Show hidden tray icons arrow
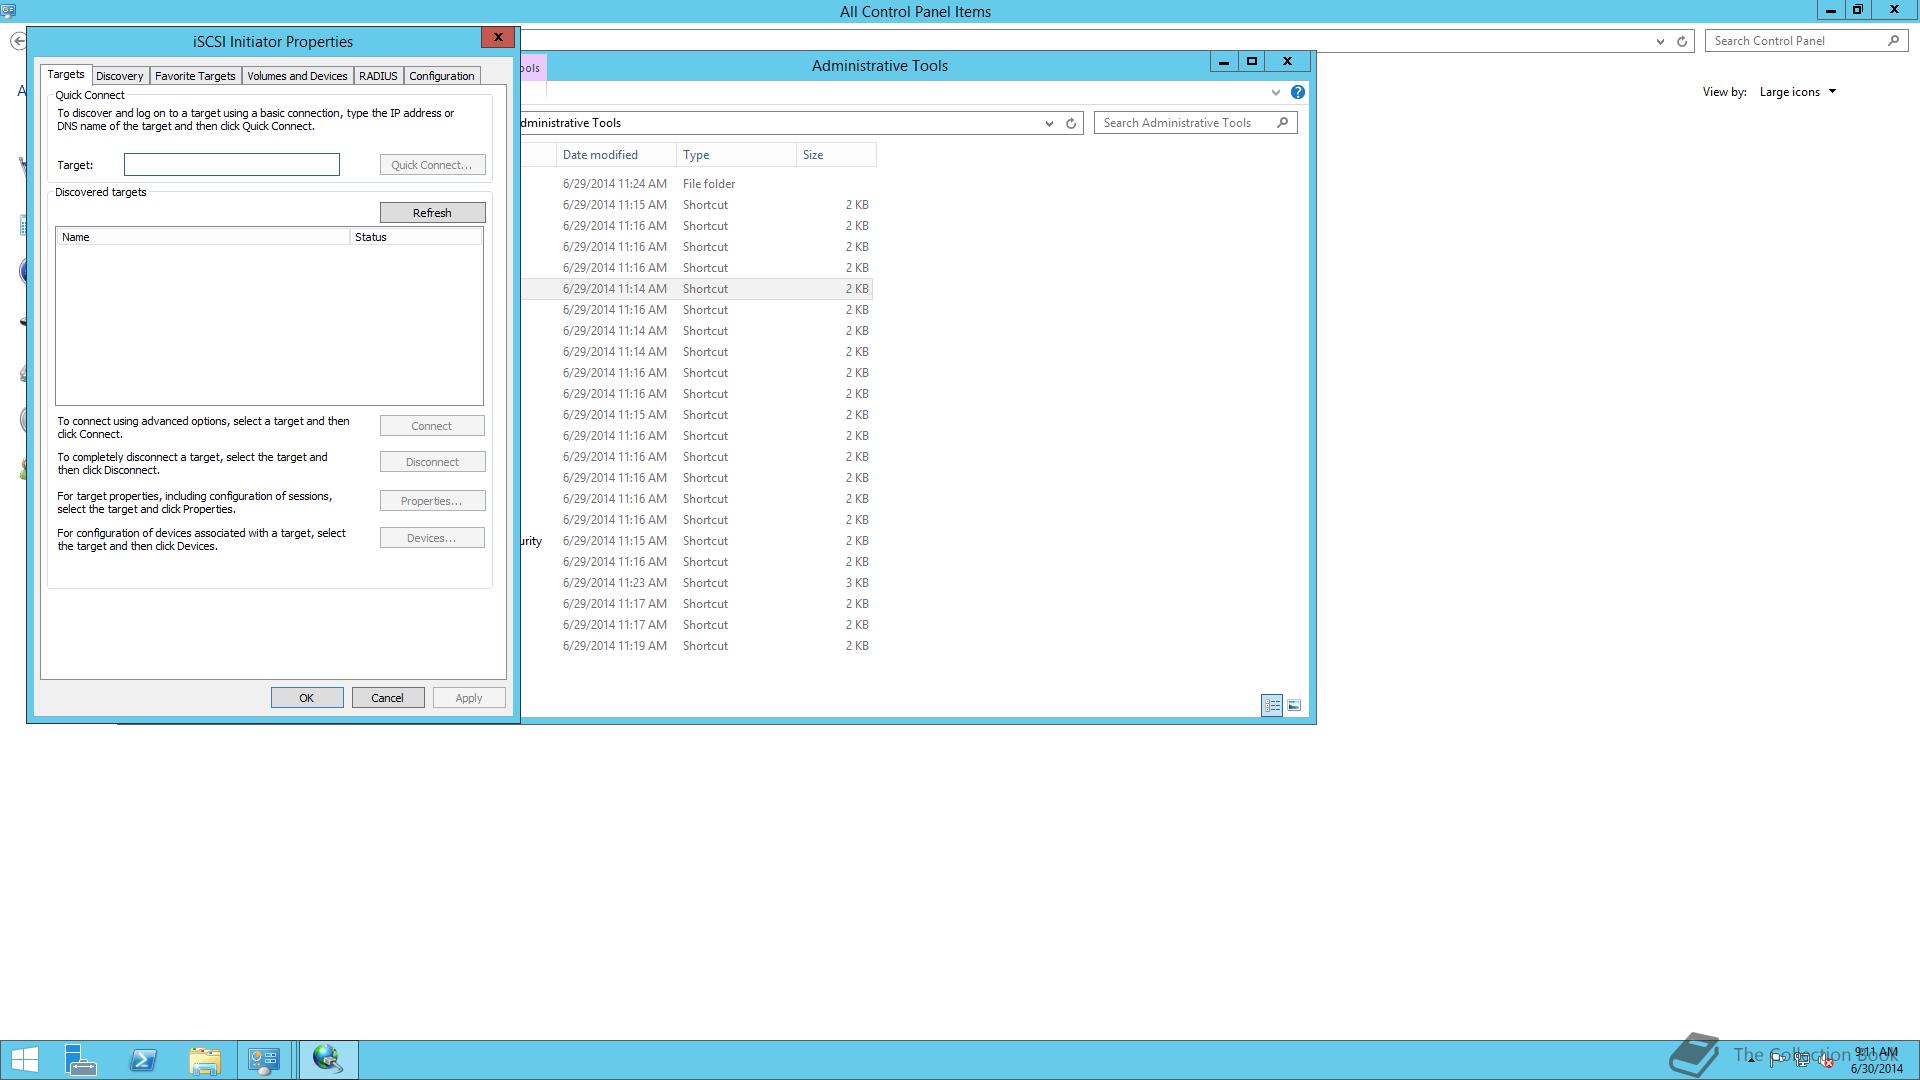The image size is (1920, 1080). [1751, 1060]
